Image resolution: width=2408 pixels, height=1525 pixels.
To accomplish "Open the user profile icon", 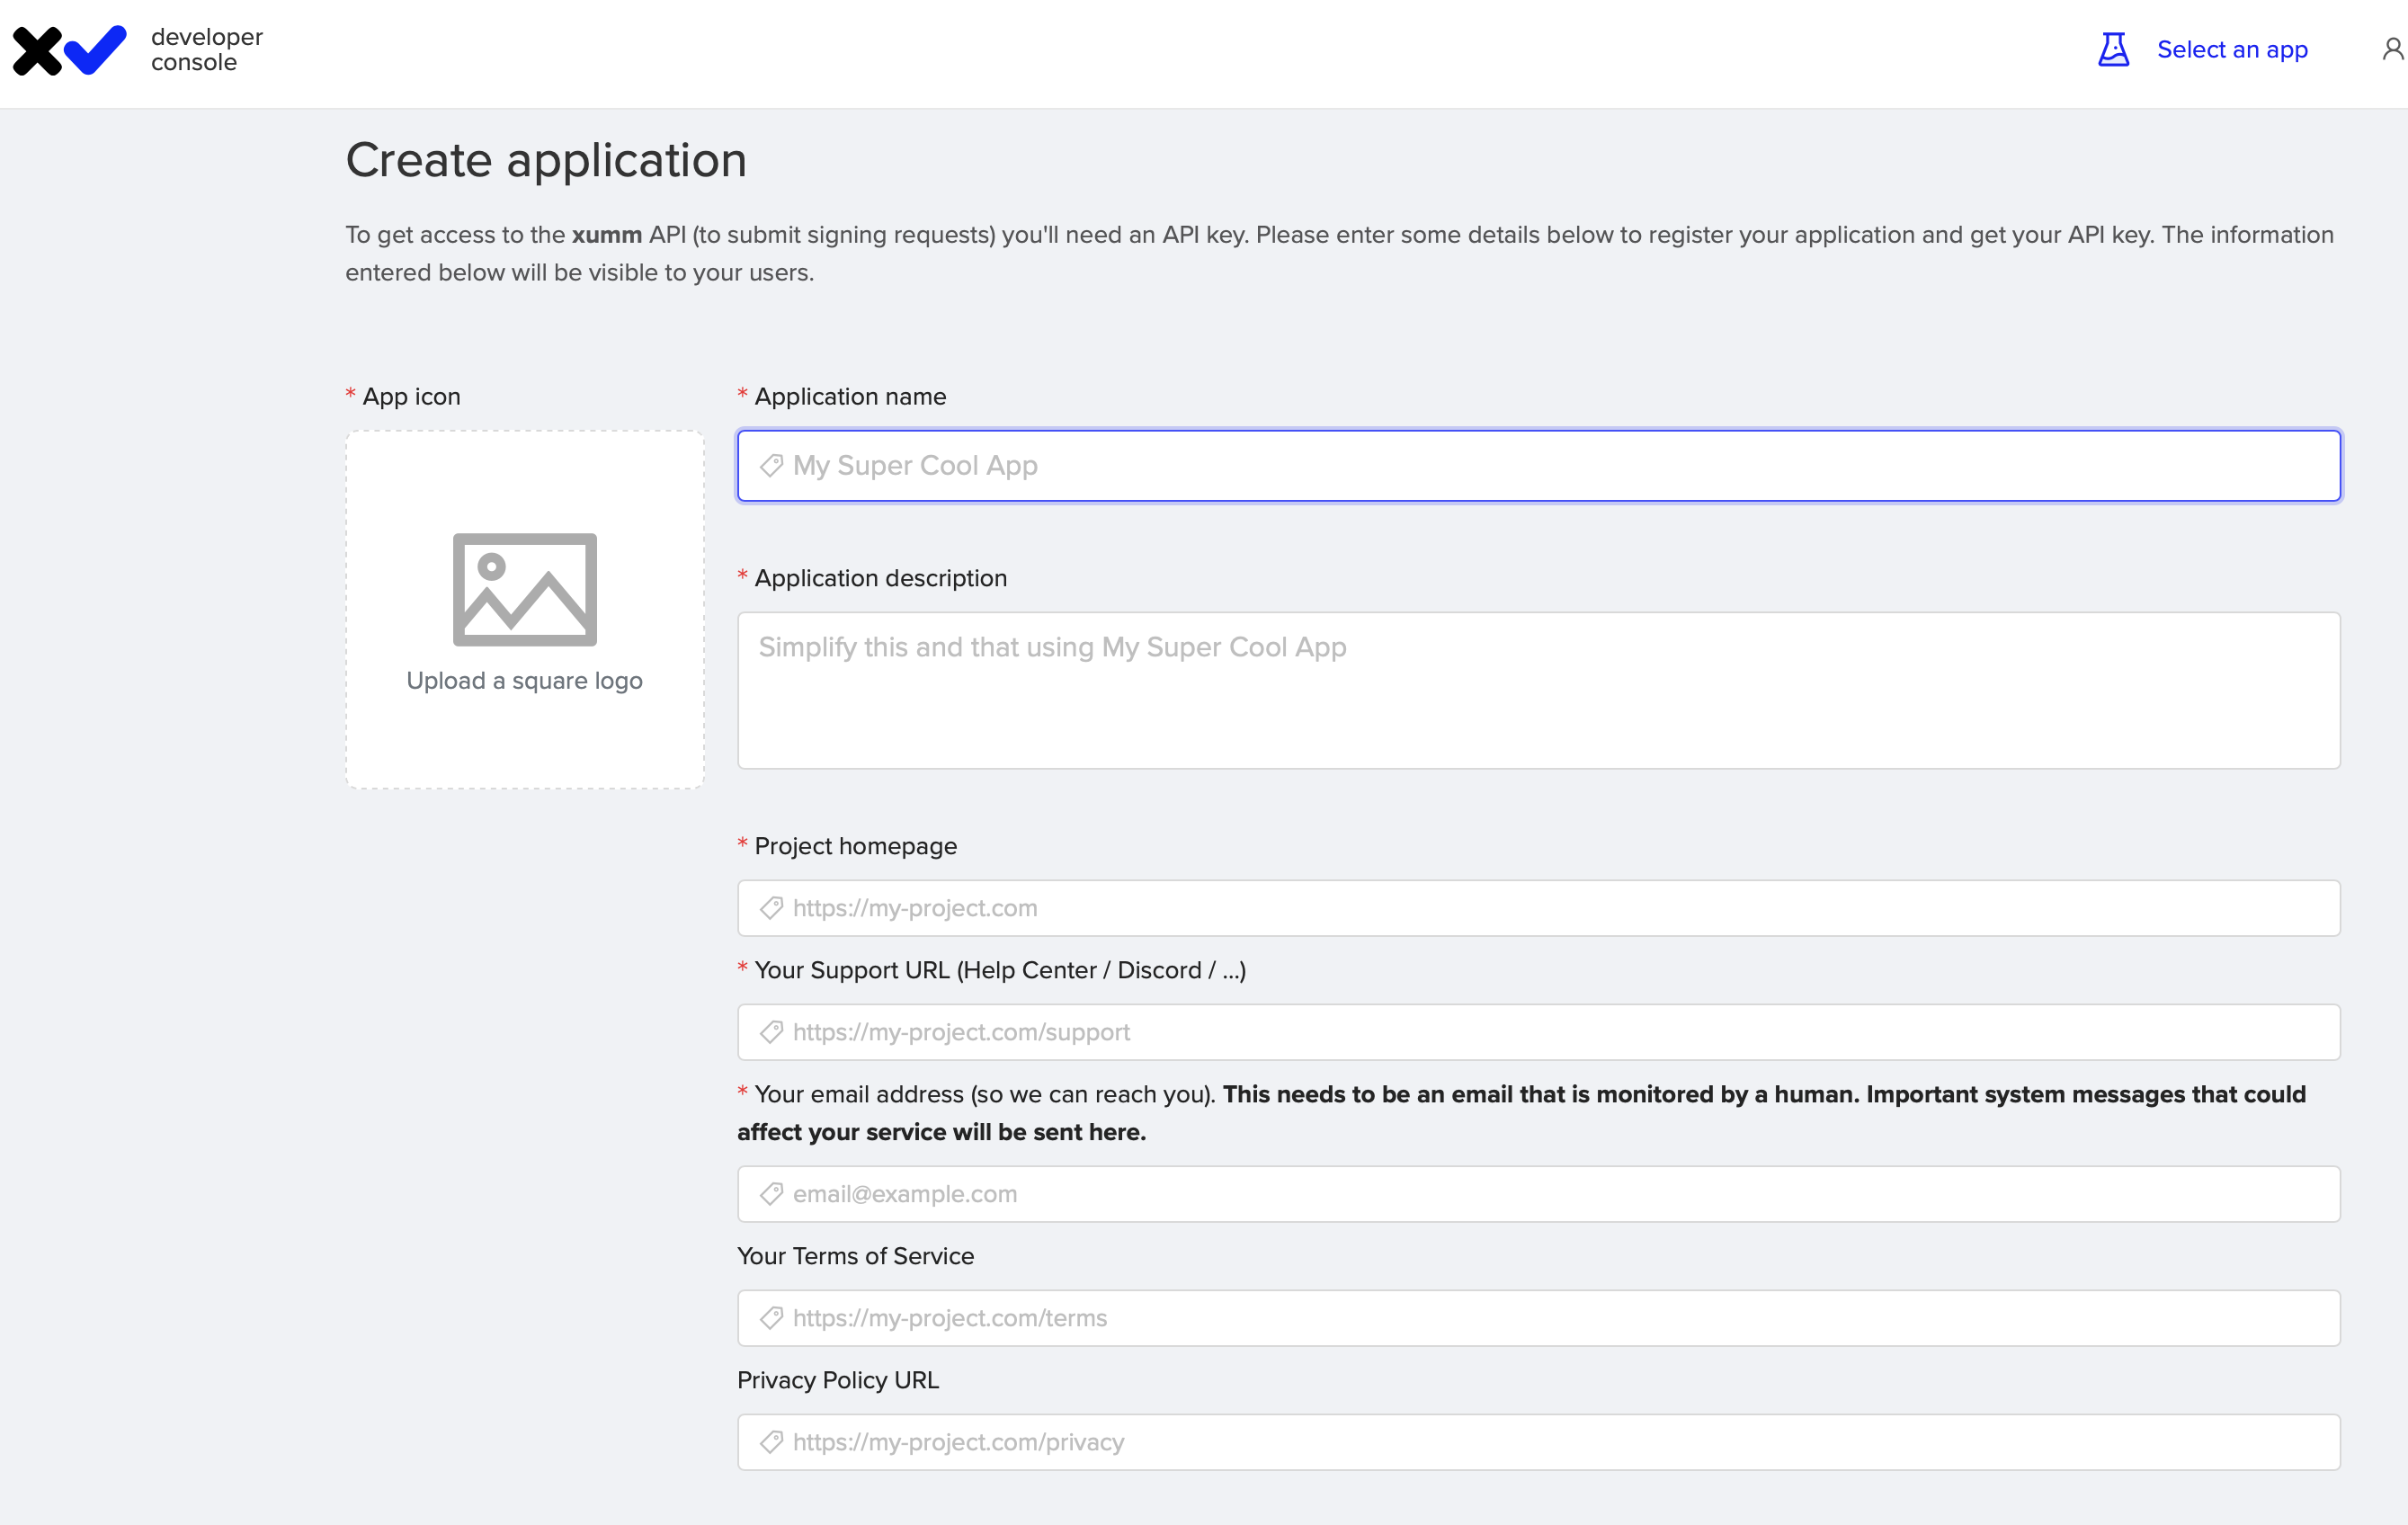I will tap(2393, 49).
